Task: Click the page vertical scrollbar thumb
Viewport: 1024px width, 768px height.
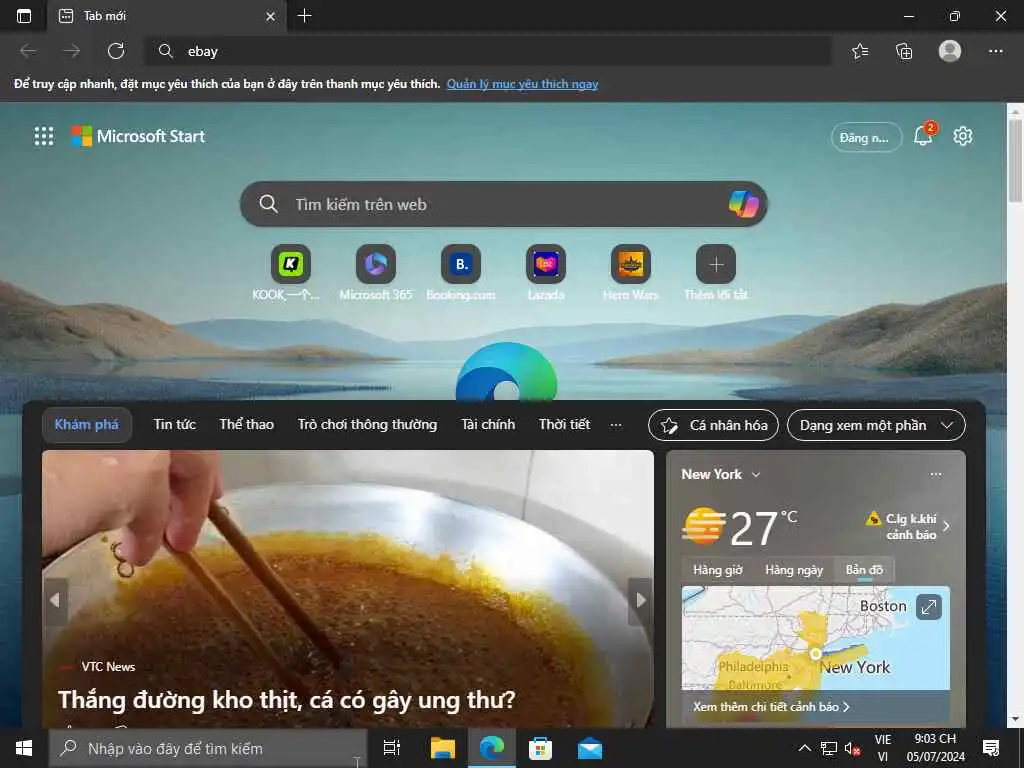Action: (1015, 160)
